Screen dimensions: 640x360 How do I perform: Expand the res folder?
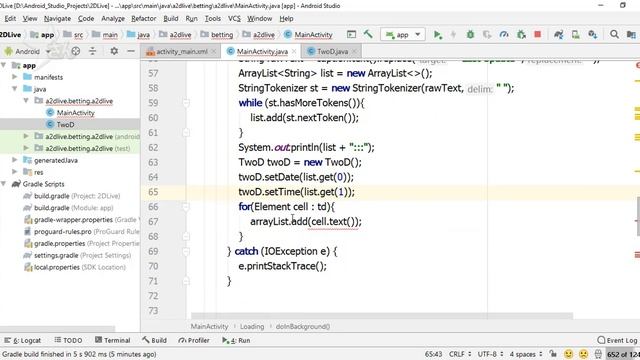pyautogui.click(x=15, y=172)
